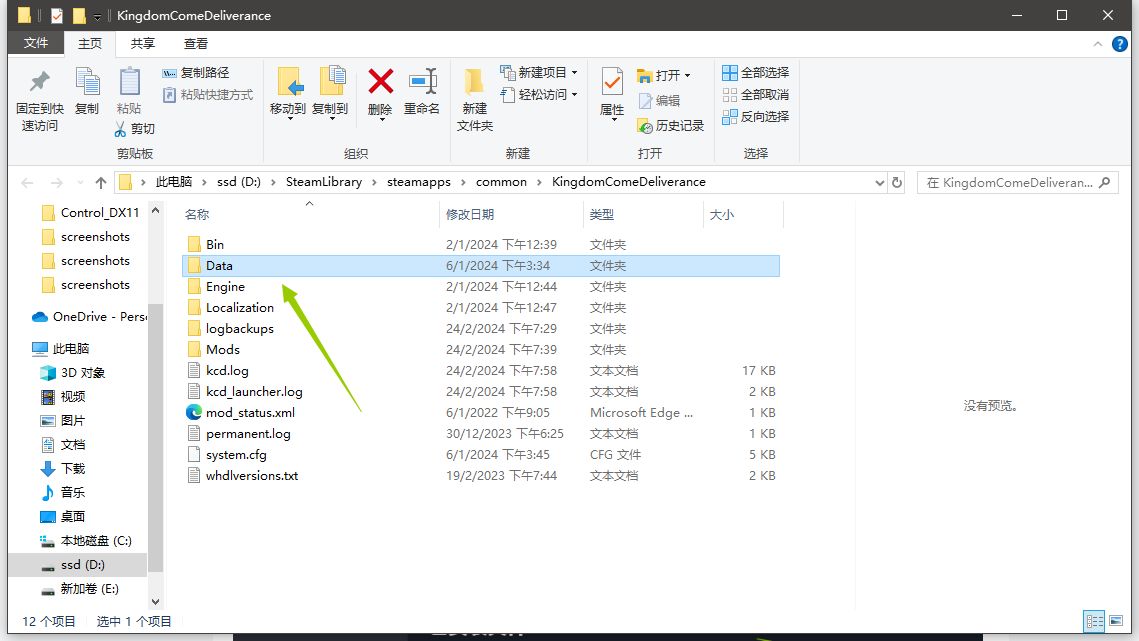
Task: Click Copy Path (复制路径)
Action: tap(195, 73)
